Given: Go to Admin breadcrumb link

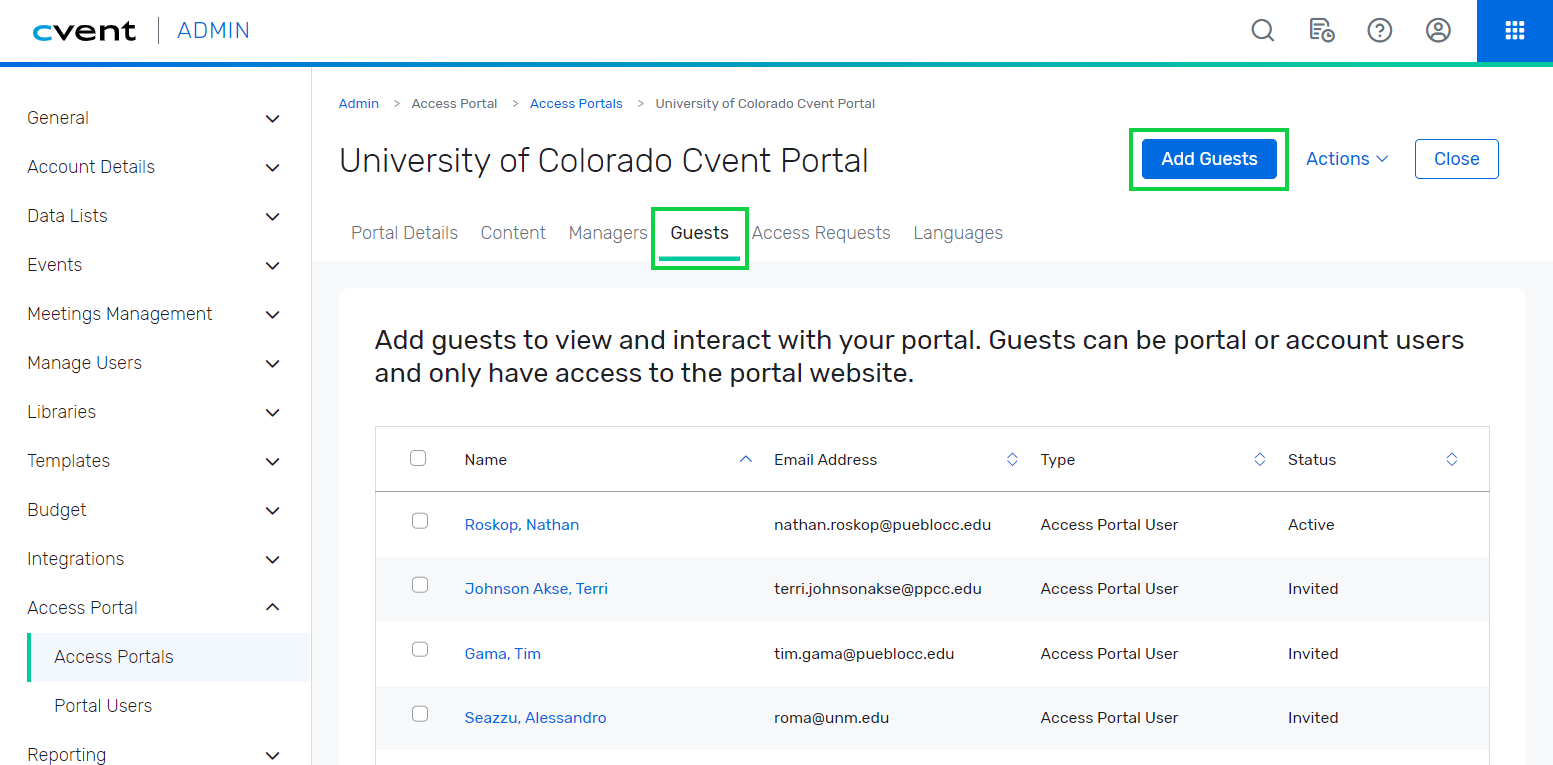Looking at the screenshot, I should click(x=359, y=103).
